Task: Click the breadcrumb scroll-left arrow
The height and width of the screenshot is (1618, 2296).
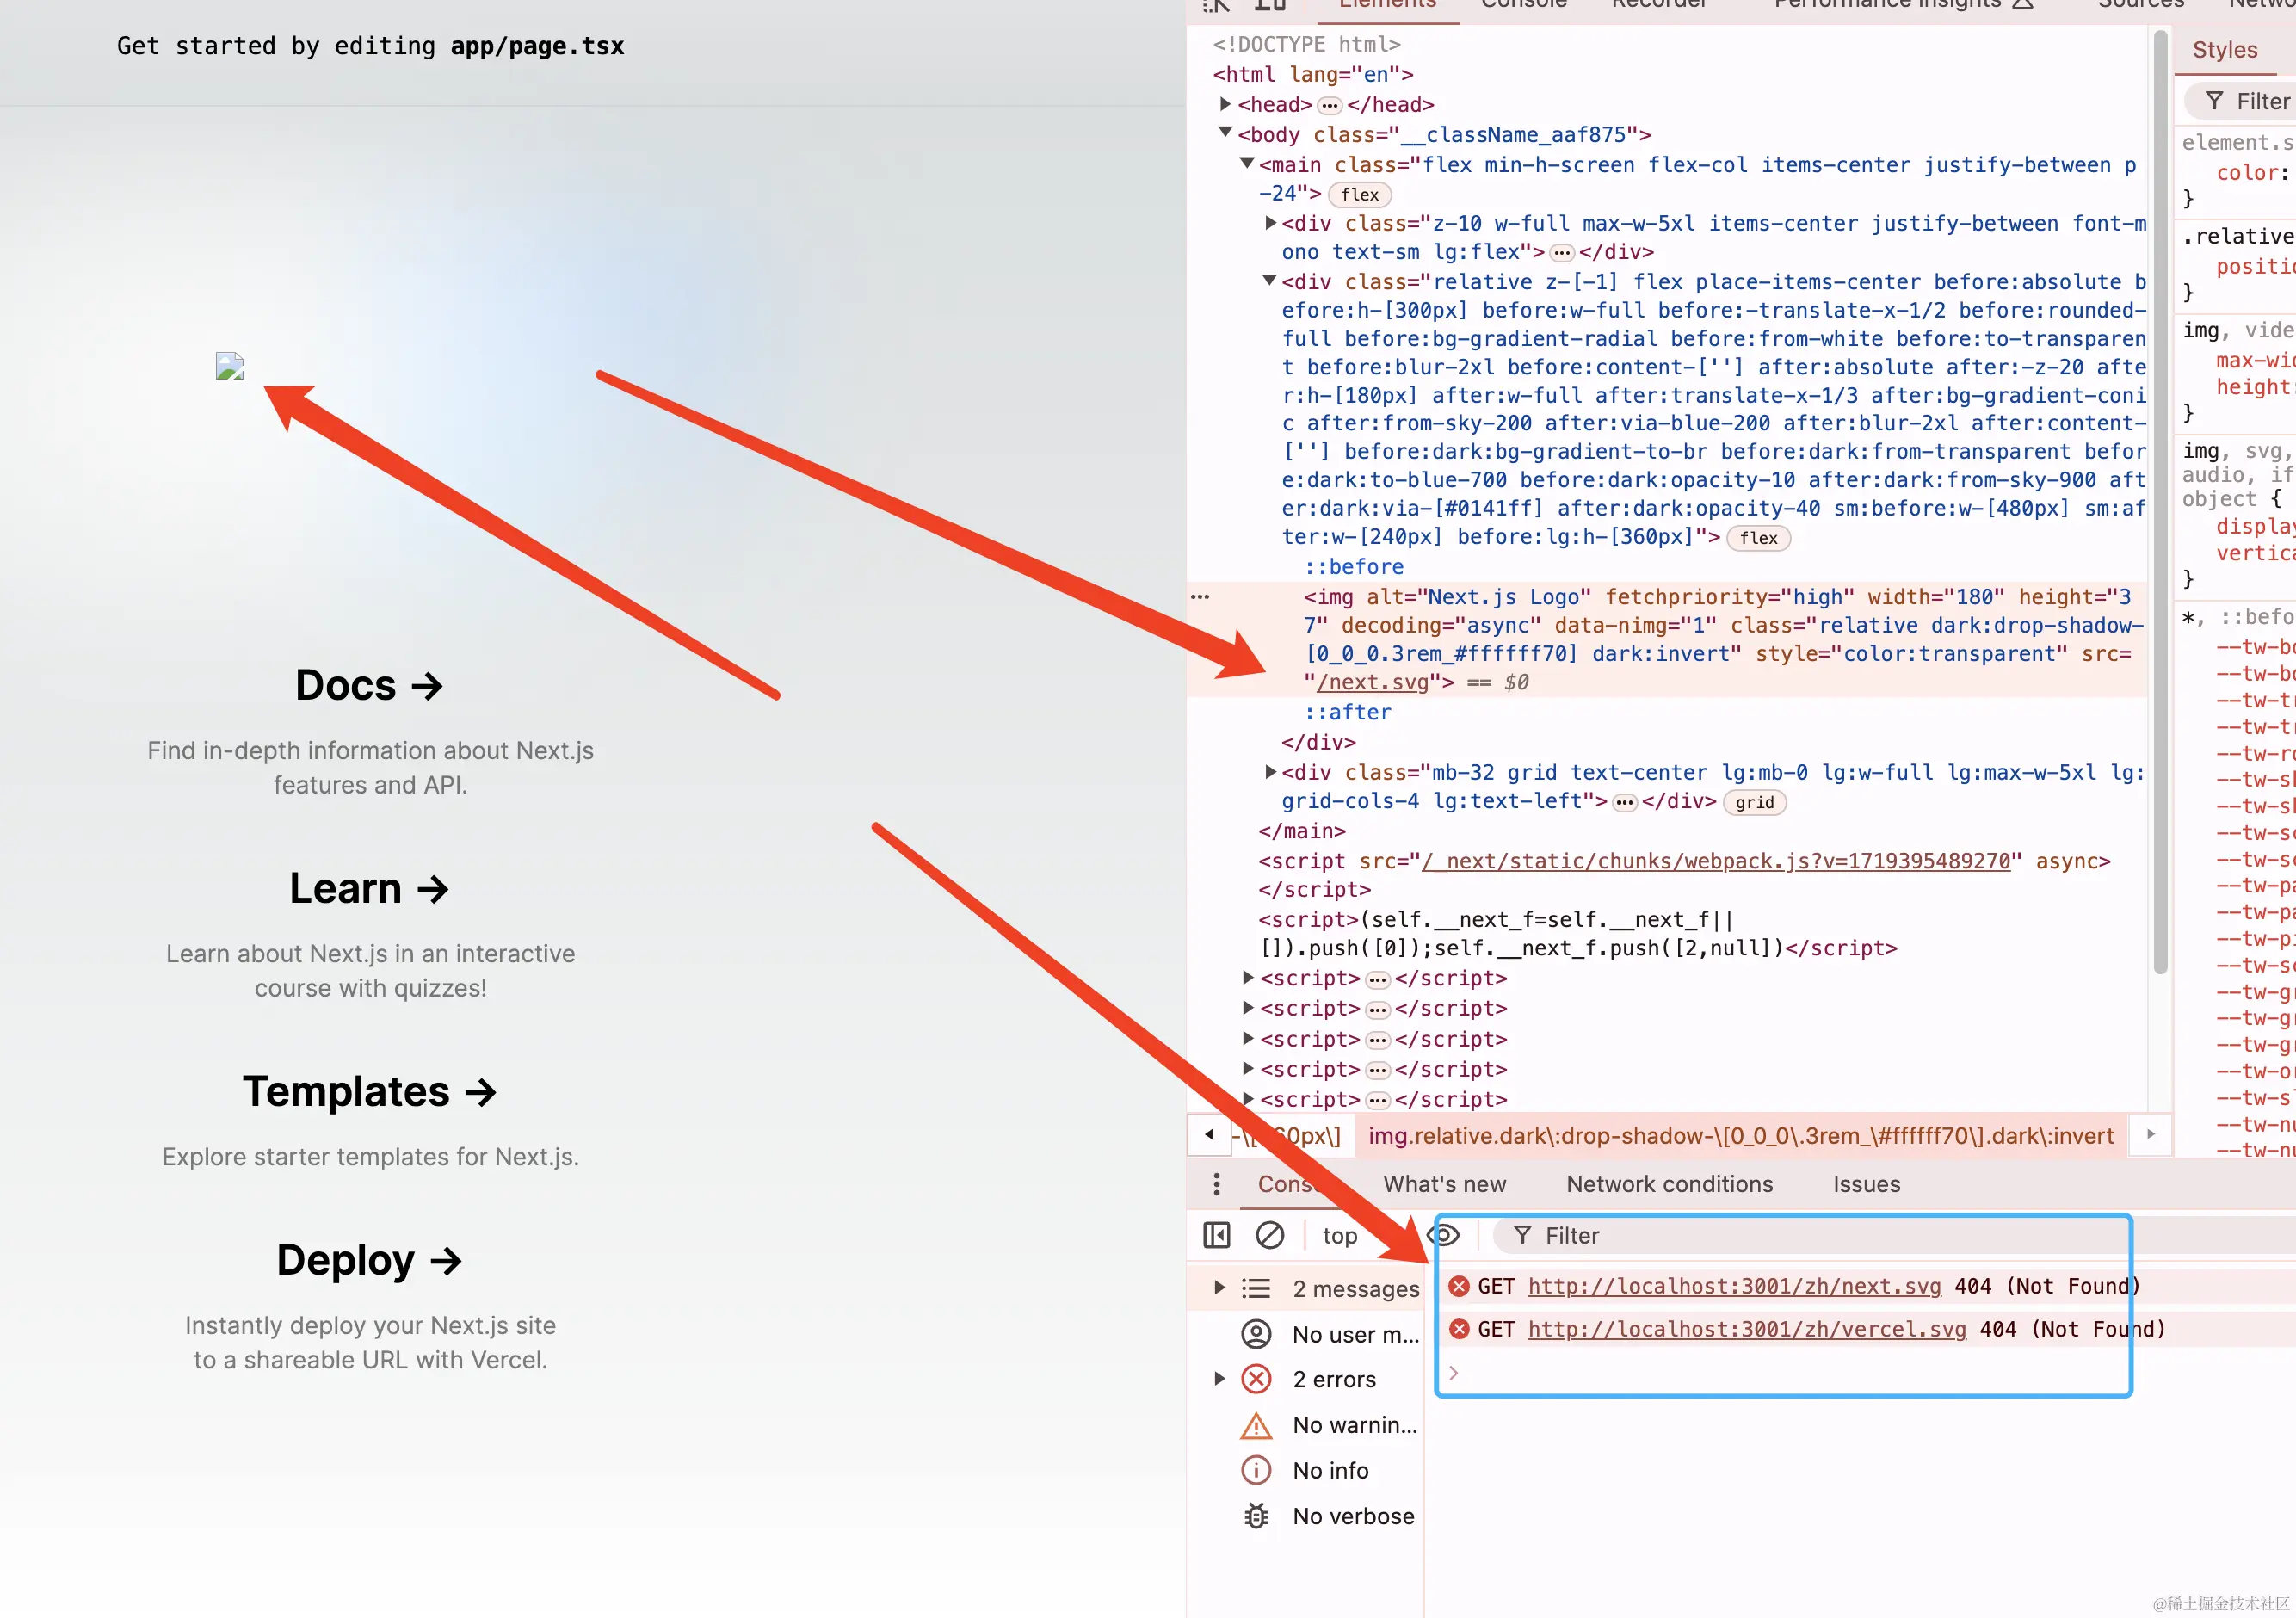Action: 1209,1135
